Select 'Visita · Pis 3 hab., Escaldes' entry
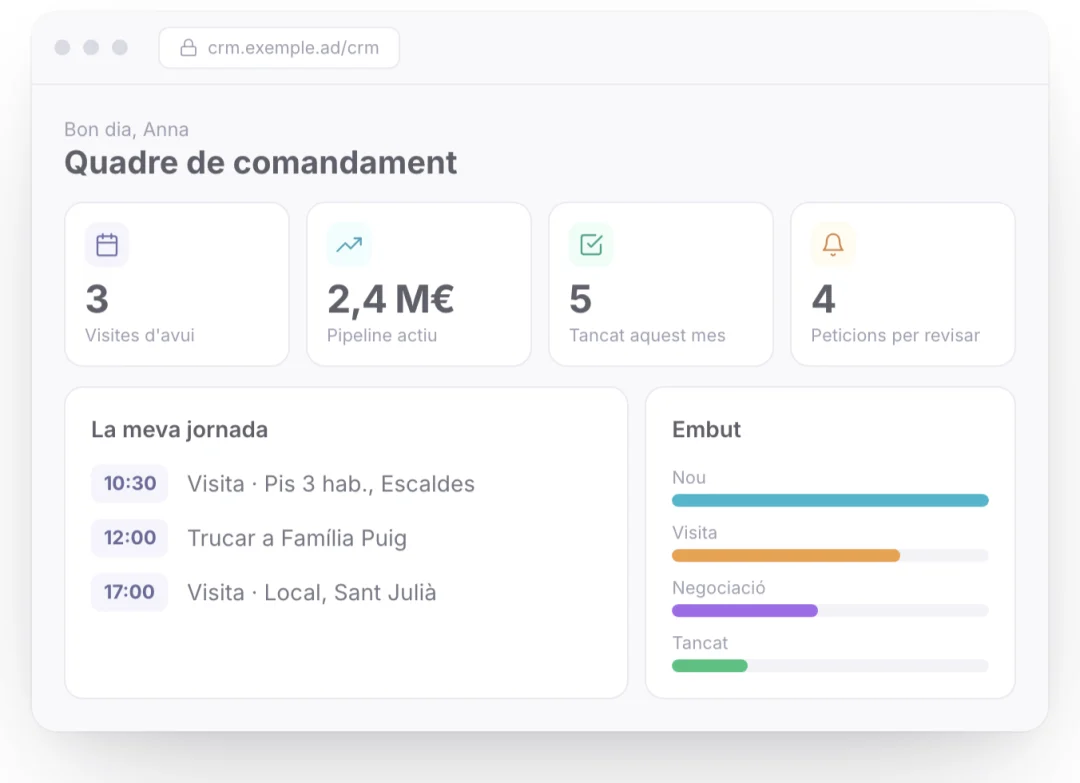 331,484
